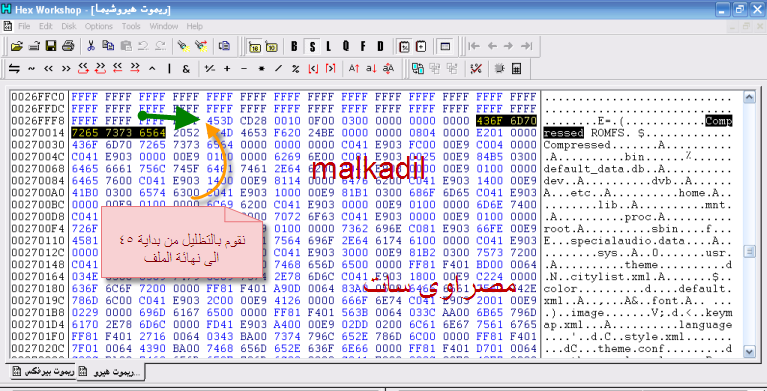Viewport: 767px width, 391px height.
Task: Click the Add (+) operation icon
Action: tap(227, 69)
